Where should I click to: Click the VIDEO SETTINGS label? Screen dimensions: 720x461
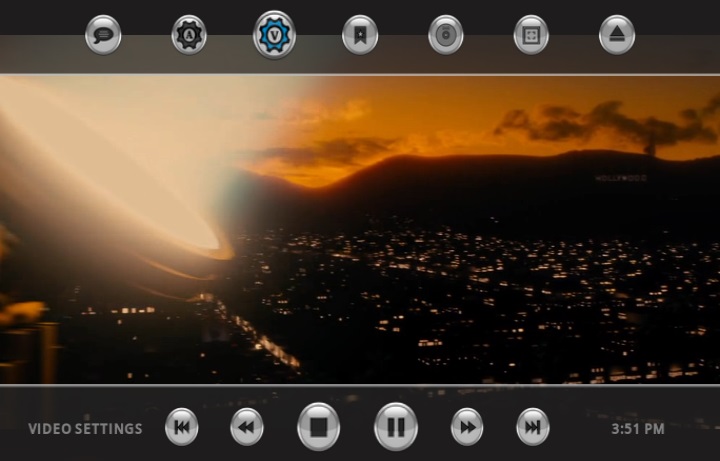coord(85,429)
